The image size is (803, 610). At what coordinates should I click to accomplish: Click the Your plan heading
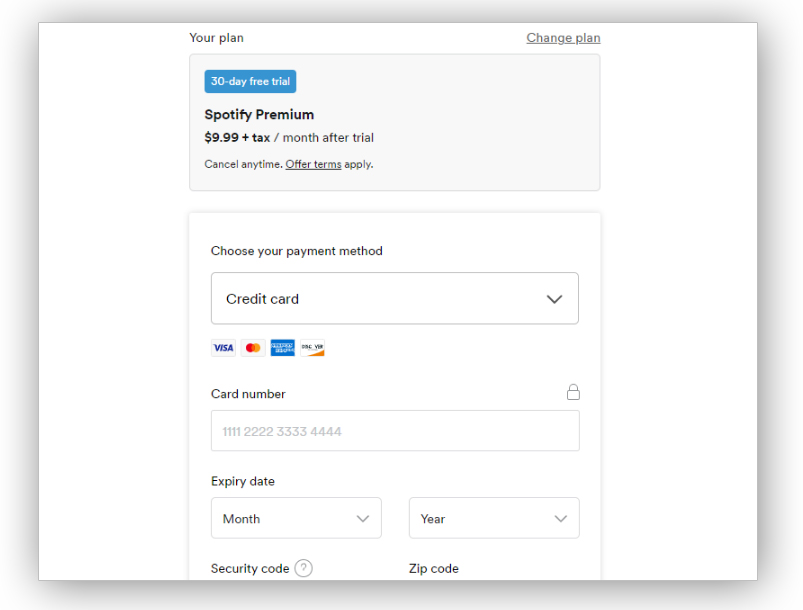216,37
